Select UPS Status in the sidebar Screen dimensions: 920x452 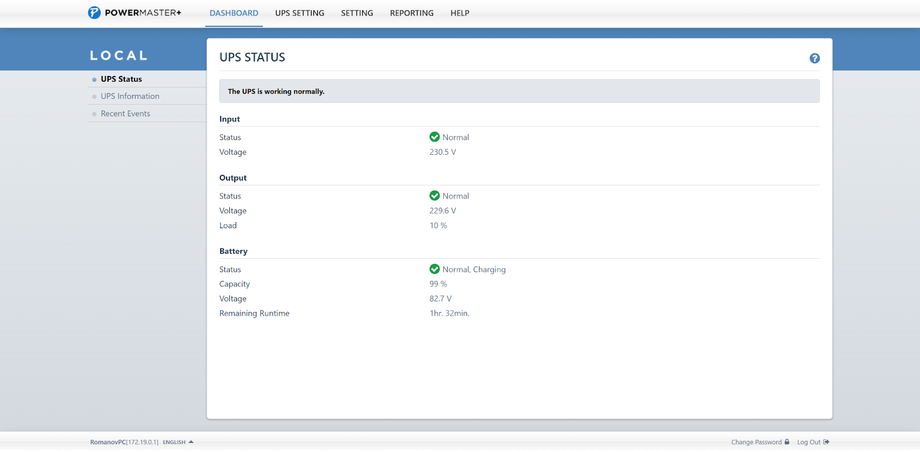[x=121, y=79]
